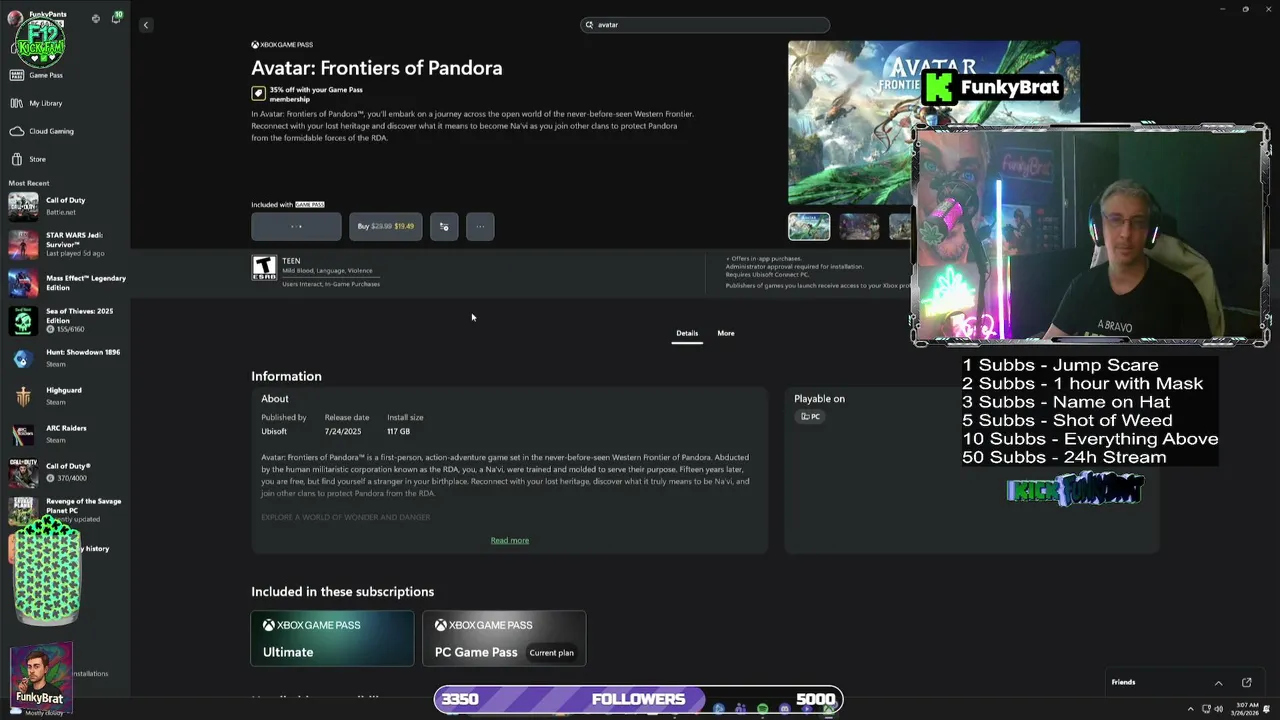Click the Spotify icon in the taskbar
1280x720 pixels.
click(762, 709)
